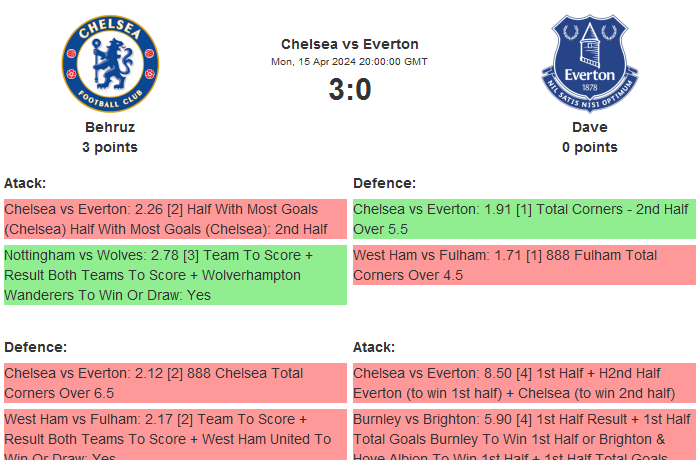Click the 3:0 final score
700x460 pixels.
pos(349,90)
